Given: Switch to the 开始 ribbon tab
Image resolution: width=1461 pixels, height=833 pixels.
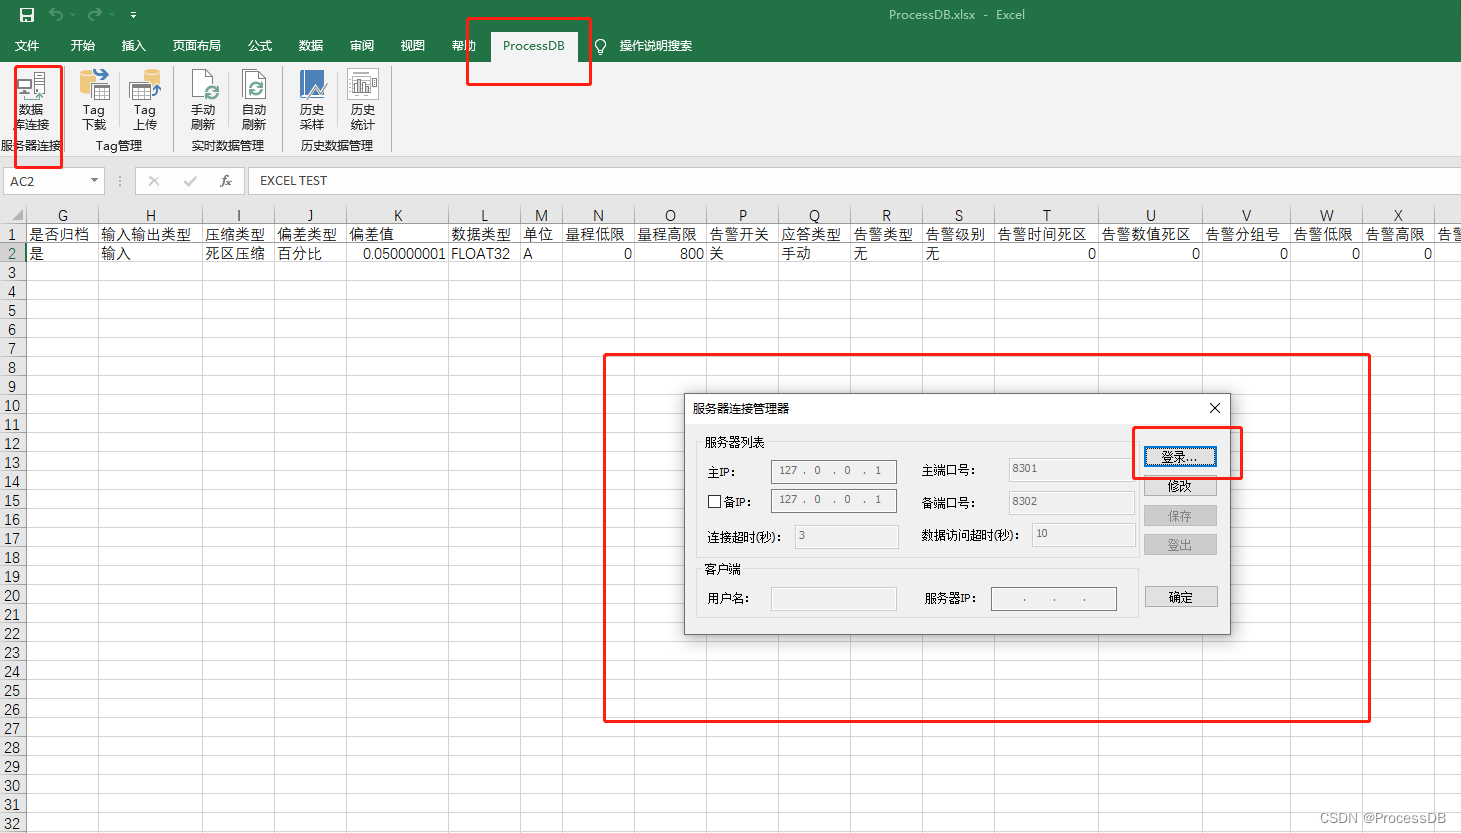Looking at the screenshot, I should pos(82,45).
